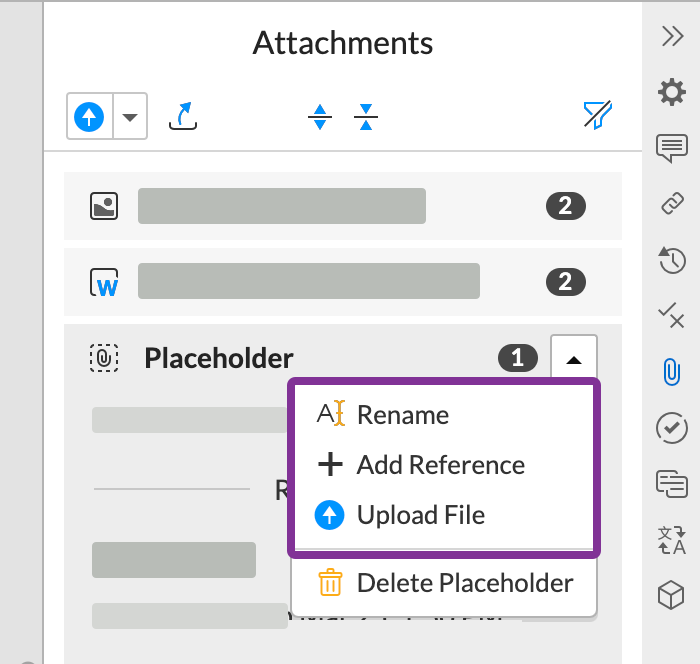The image size is (700, 664).
Task: Open the history clock panel
Action: tap(672, 260)
